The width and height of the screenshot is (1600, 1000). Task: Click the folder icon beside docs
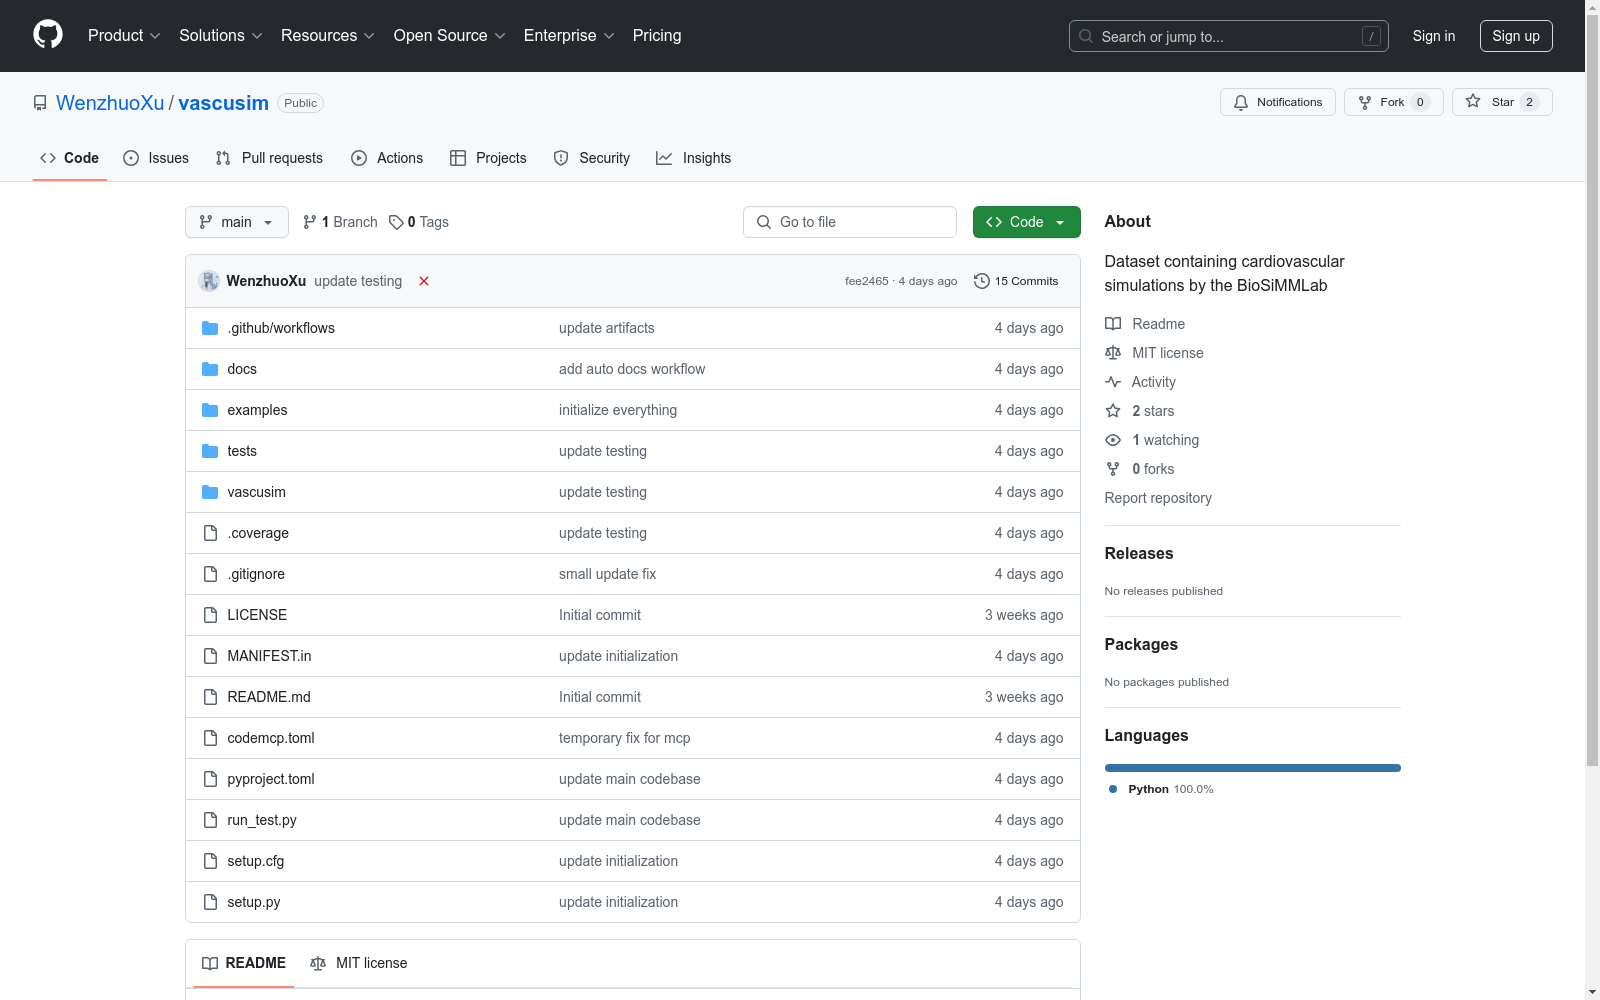(x=210, y=369)
